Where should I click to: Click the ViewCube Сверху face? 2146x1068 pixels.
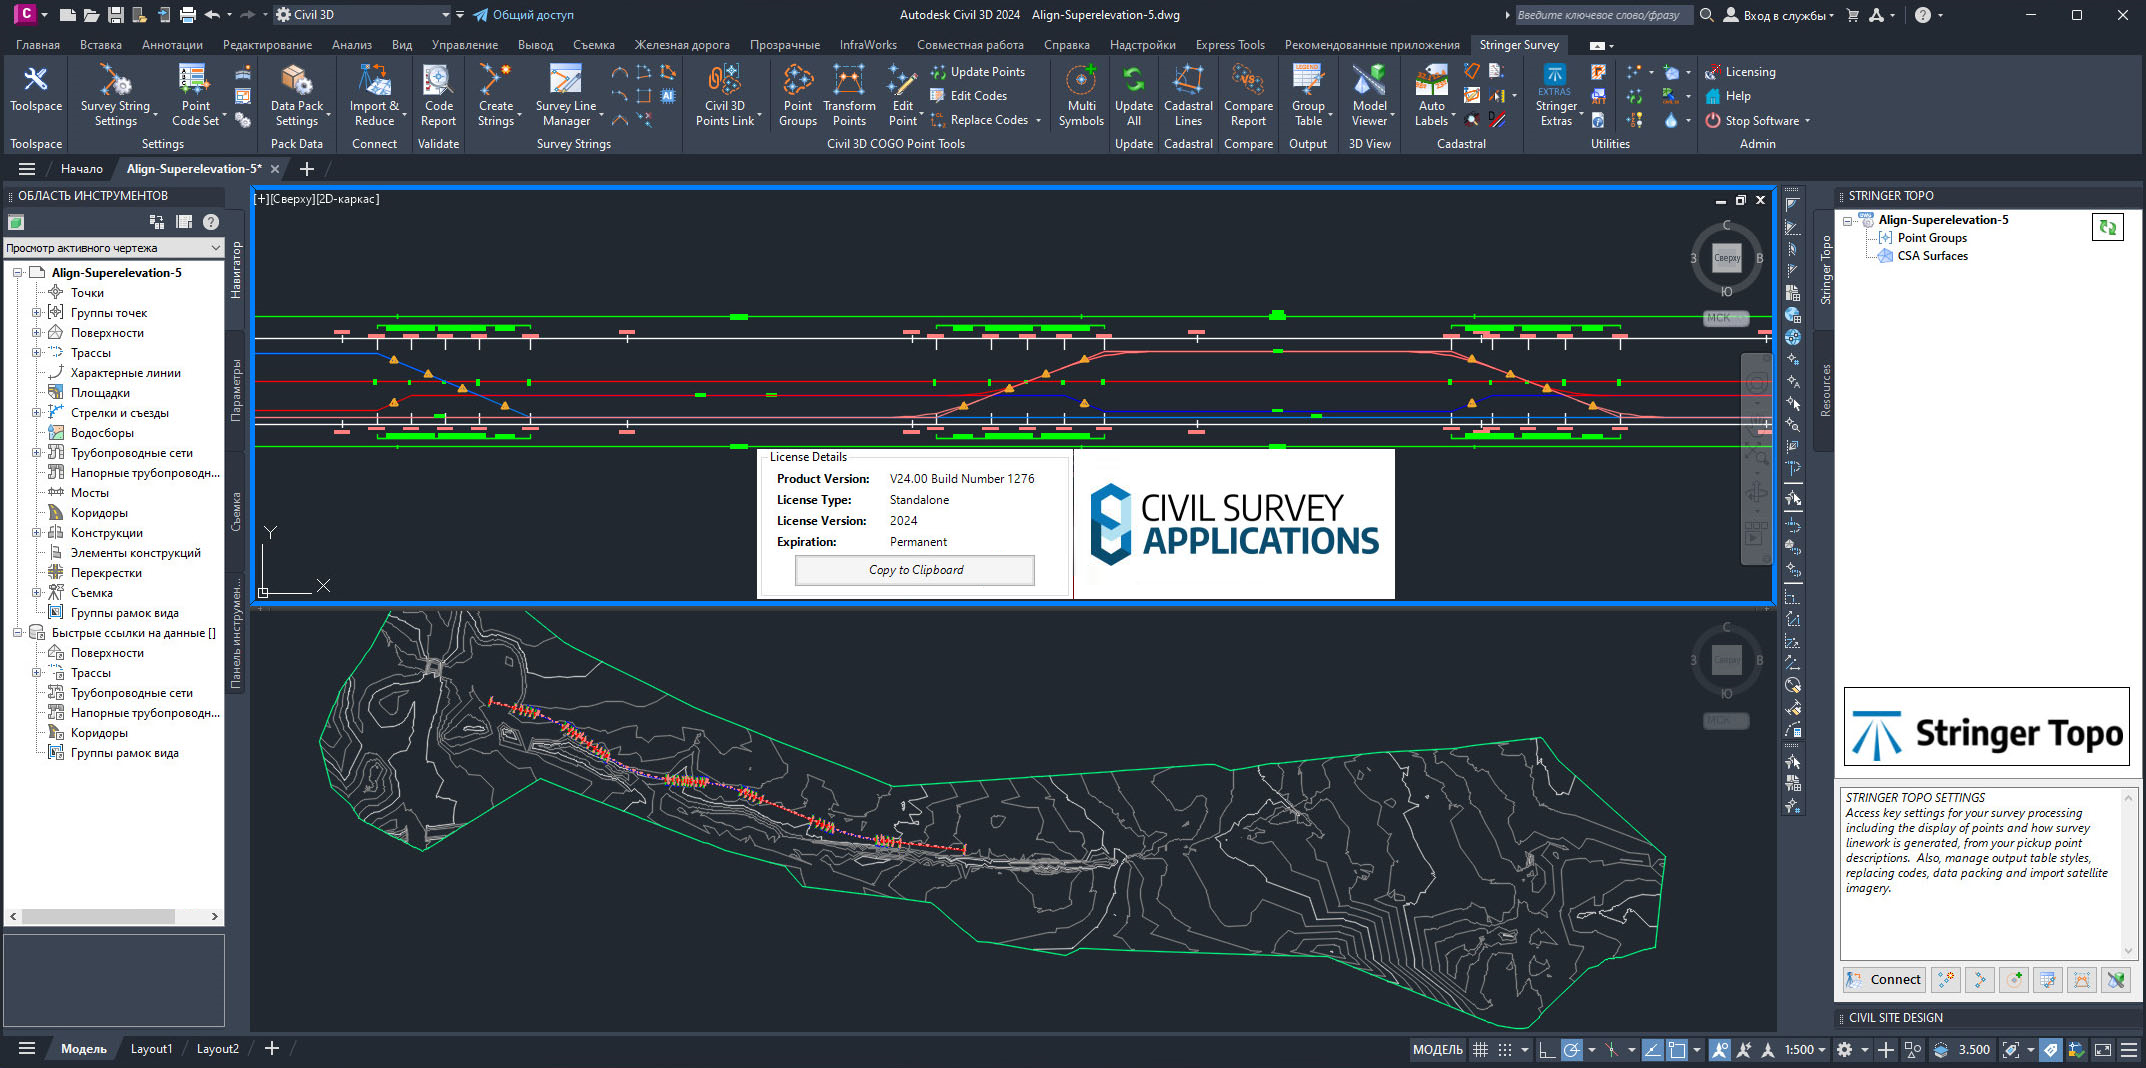point(1727,258)
